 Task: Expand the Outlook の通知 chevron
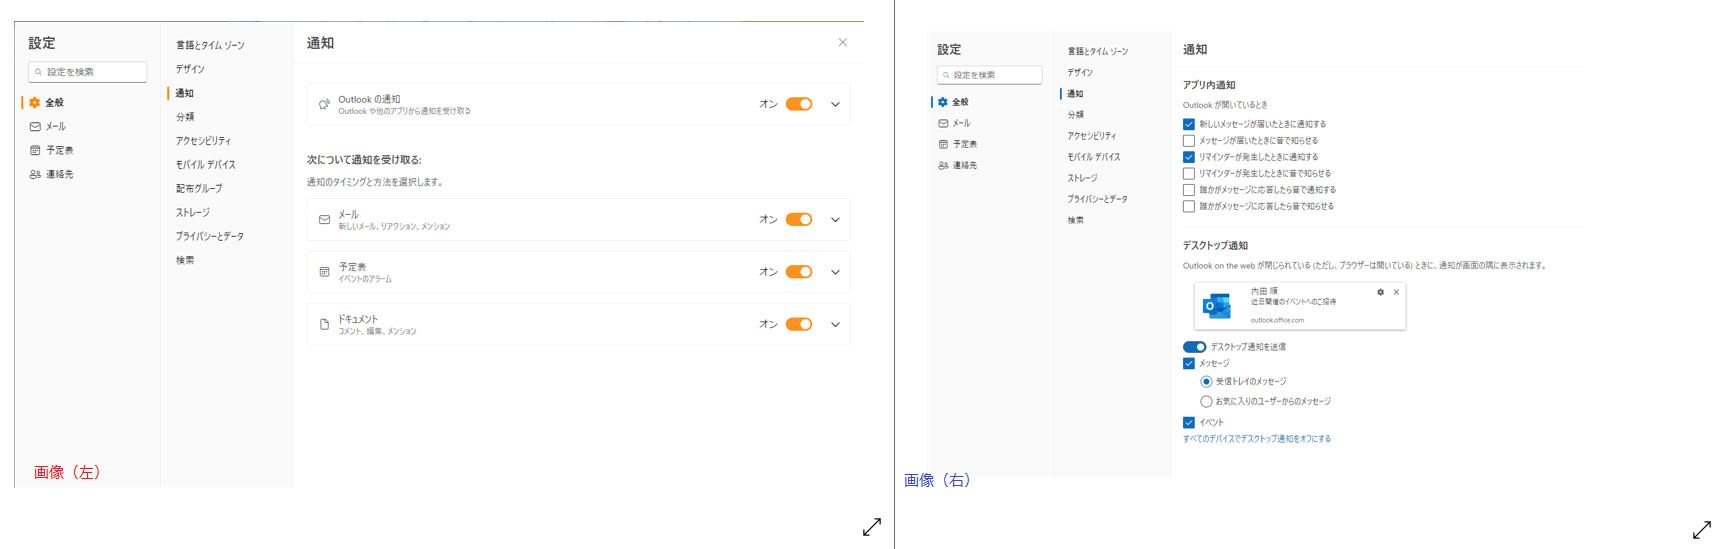[x=835, y=104]
